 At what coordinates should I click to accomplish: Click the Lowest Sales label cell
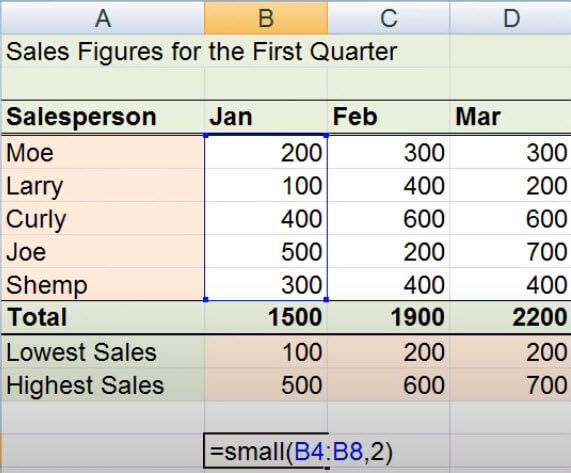click(x=103, y=352)
